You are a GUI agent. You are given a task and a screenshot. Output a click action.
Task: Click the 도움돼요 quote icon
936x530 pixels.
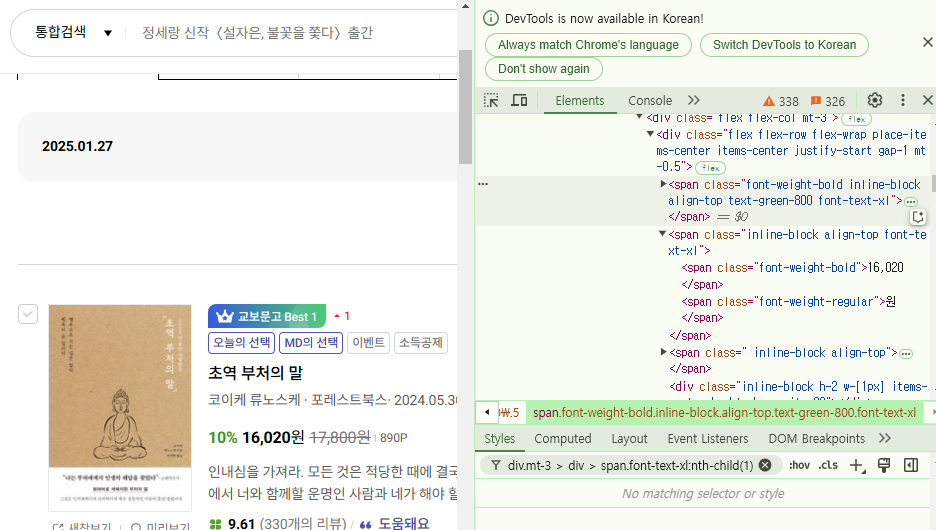click(365, 525)
